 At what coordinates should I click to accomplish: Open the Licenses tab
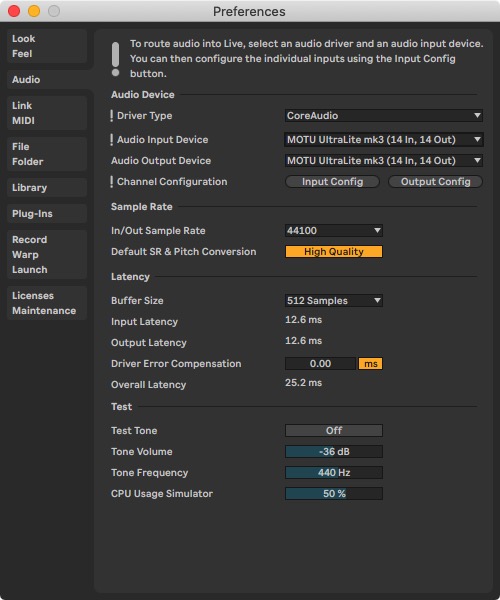coord(33,295)
